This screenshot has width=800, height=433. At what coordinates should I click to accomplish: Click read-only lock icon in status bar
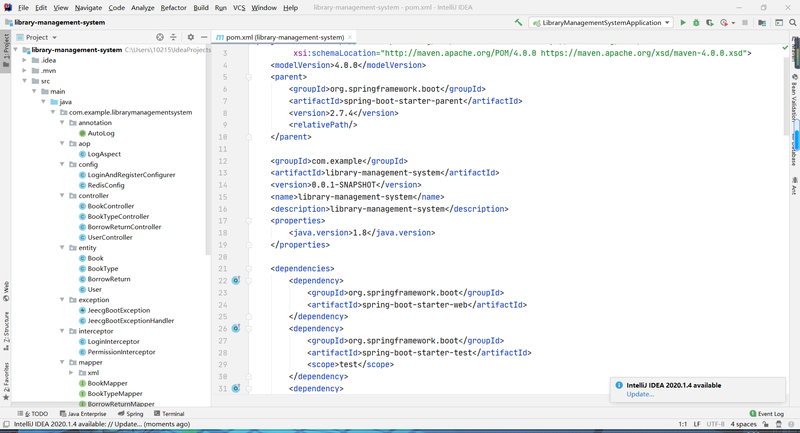(x=766, y=424)
